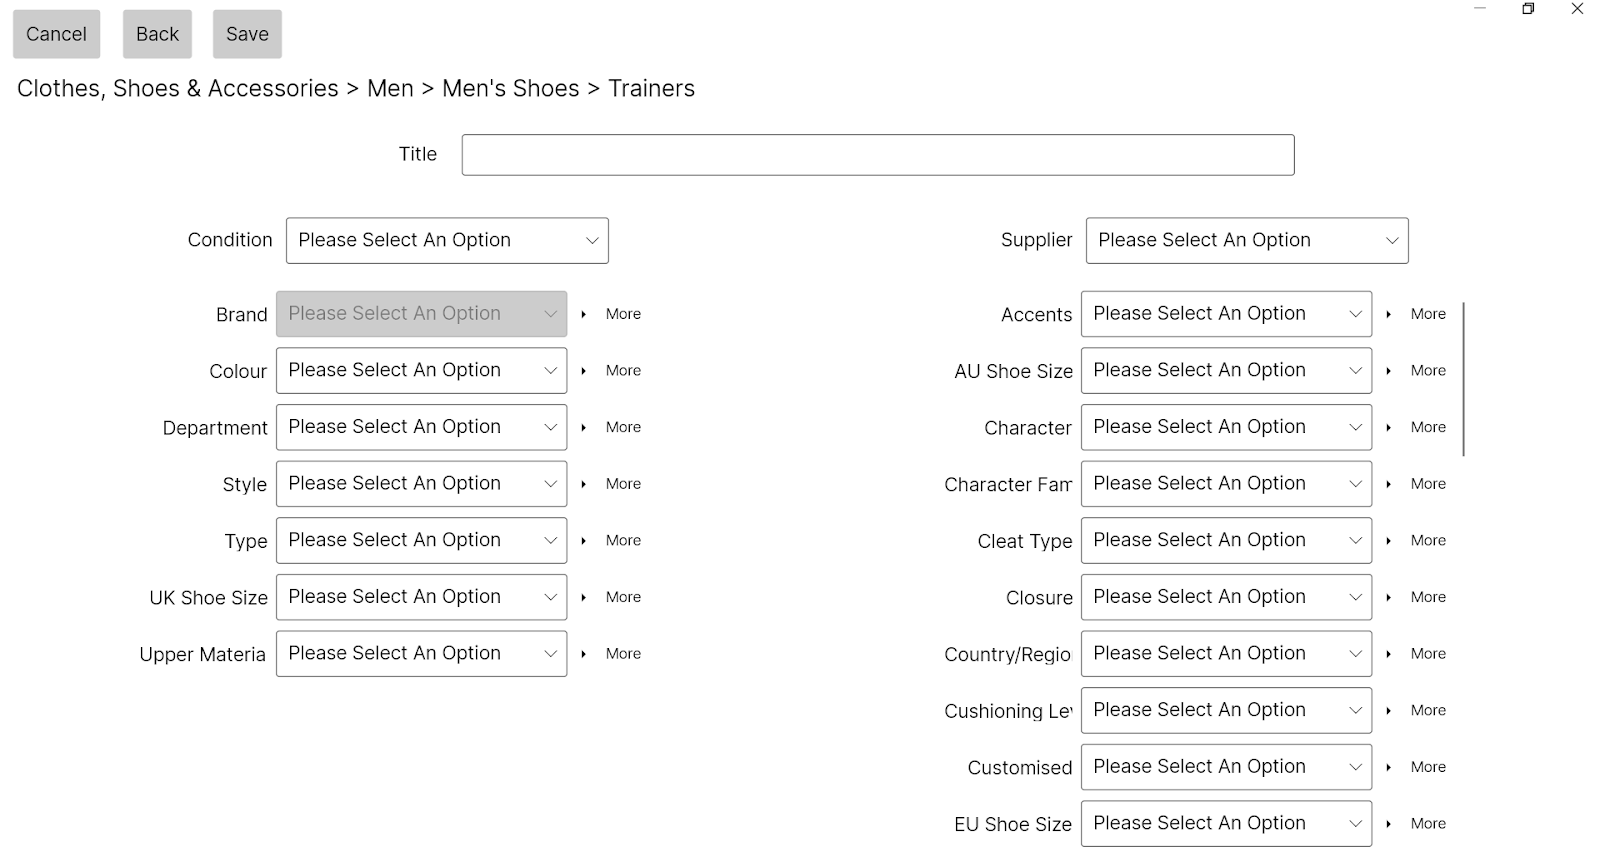Click the Cancel button
Screen dimensions: 1600x852
click(x=56, y=34)
